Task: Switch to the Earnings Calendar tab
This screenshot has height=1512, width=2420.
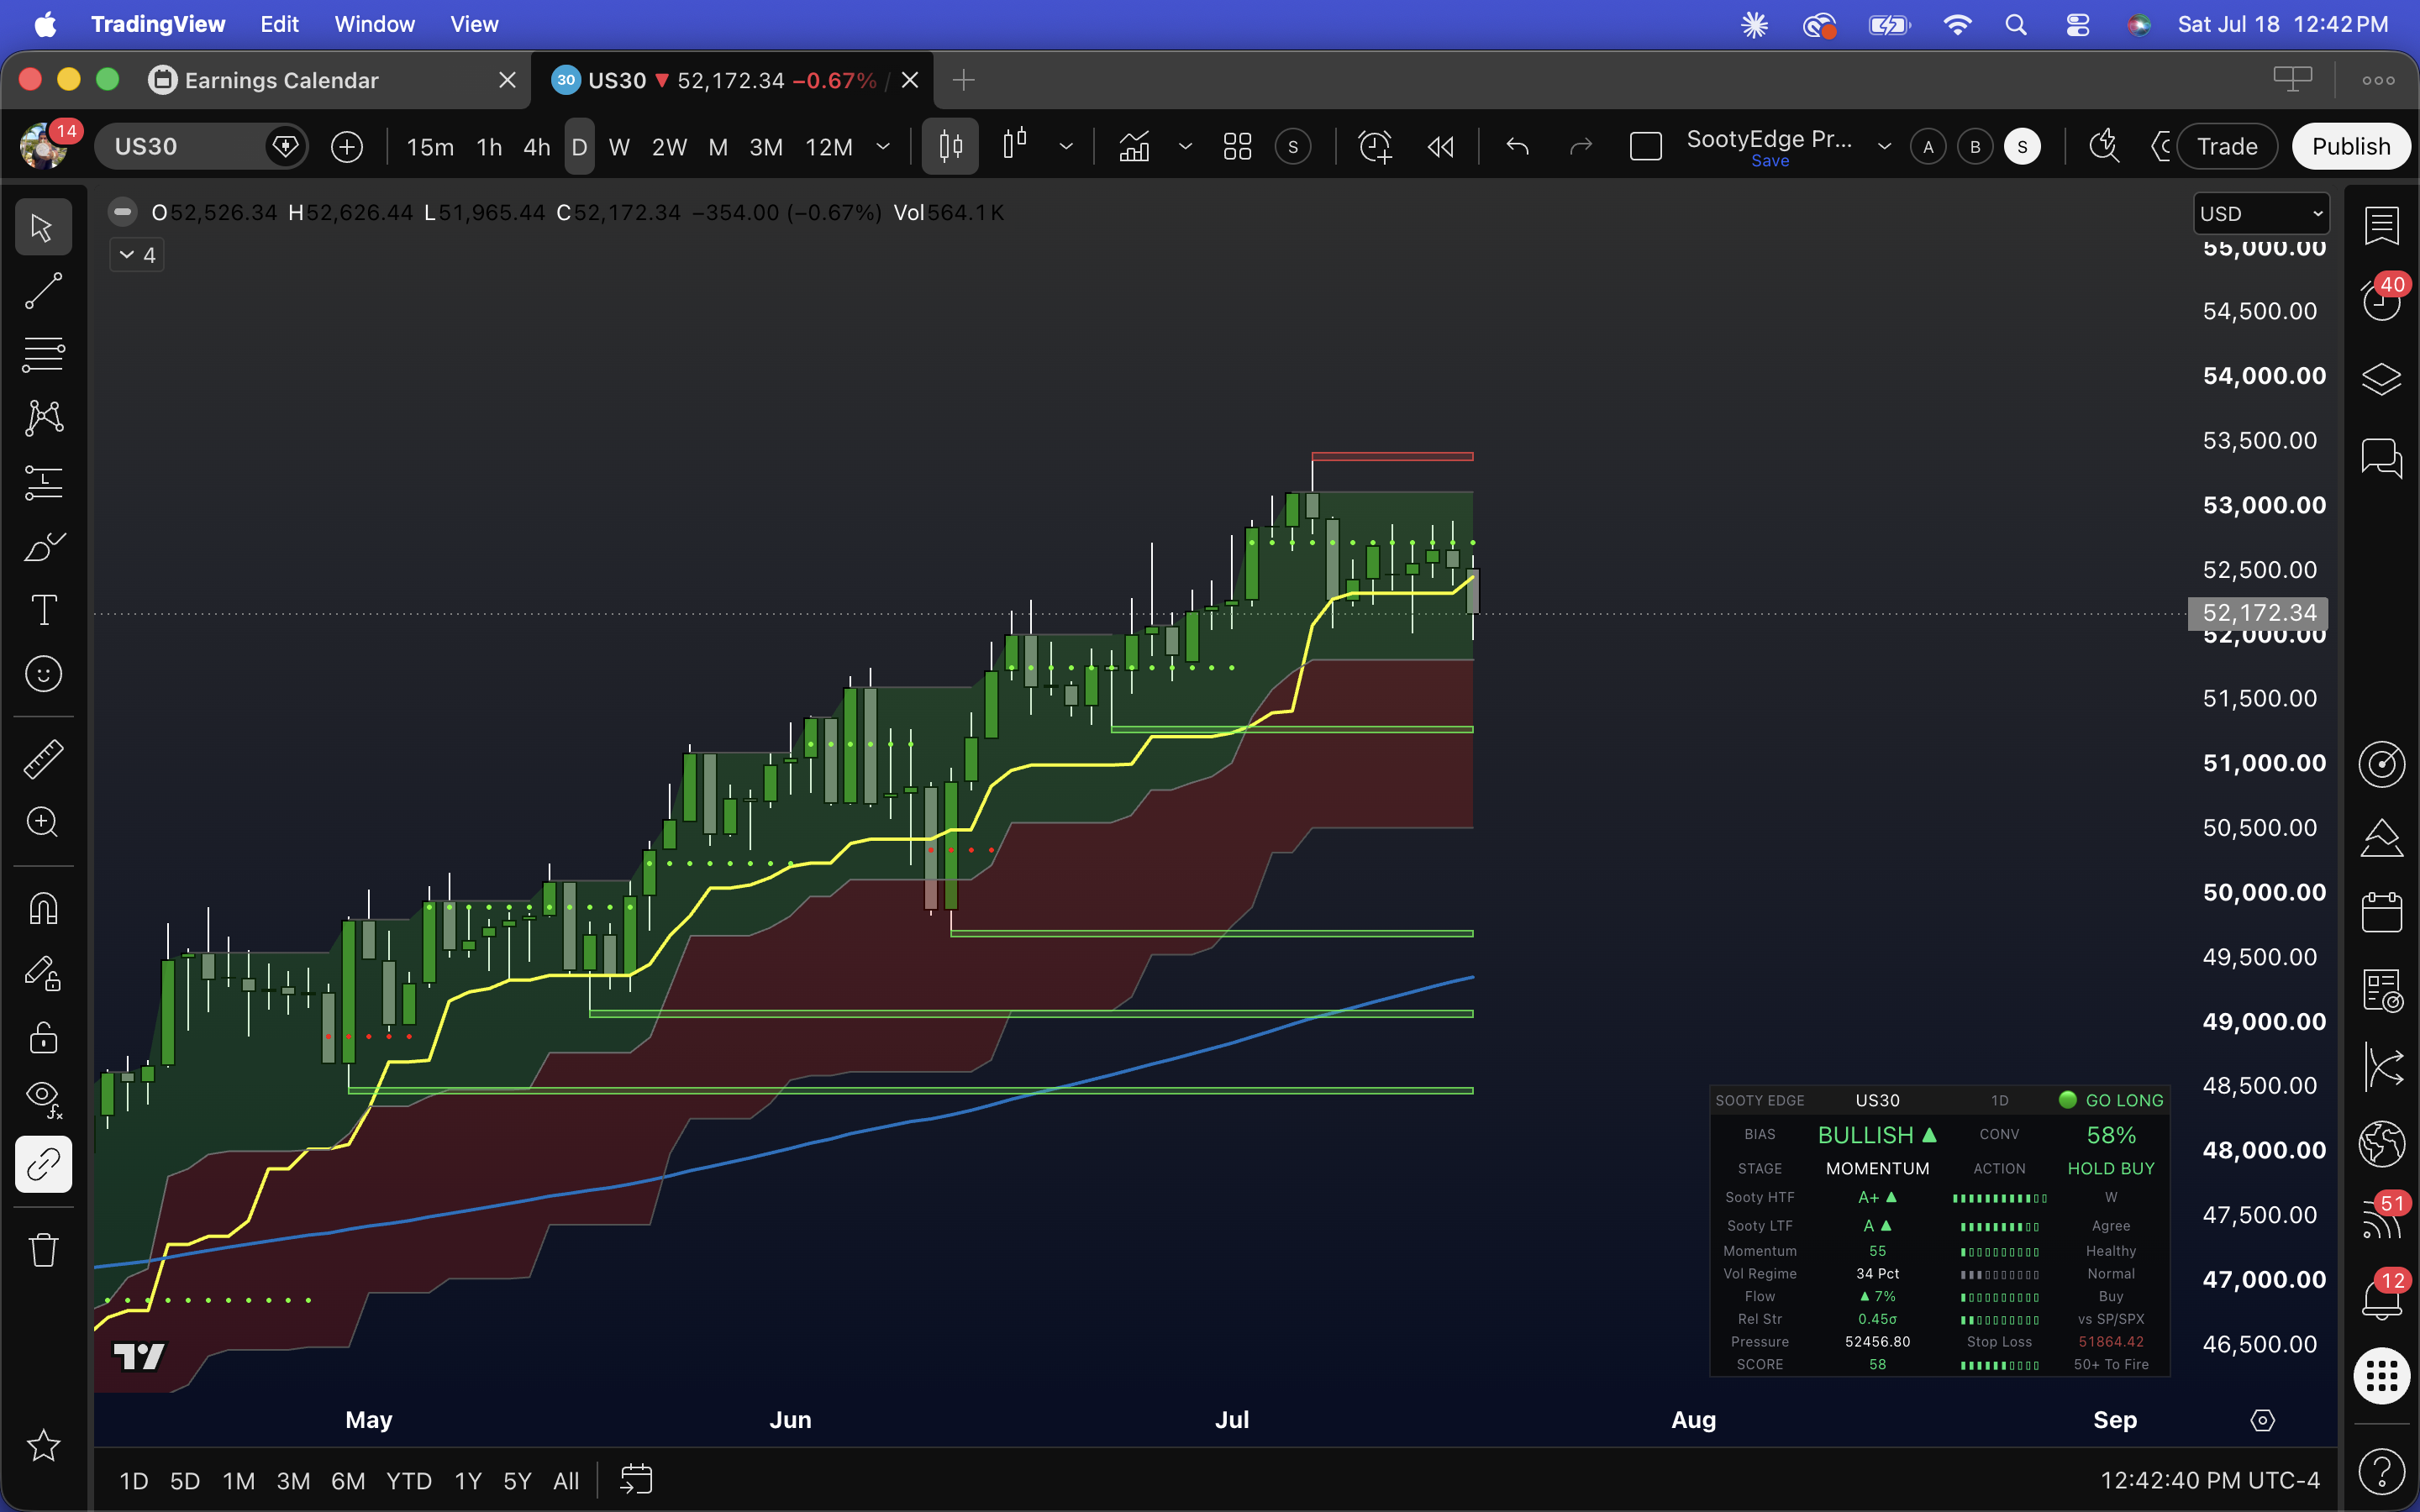Action: pos(281,80)
